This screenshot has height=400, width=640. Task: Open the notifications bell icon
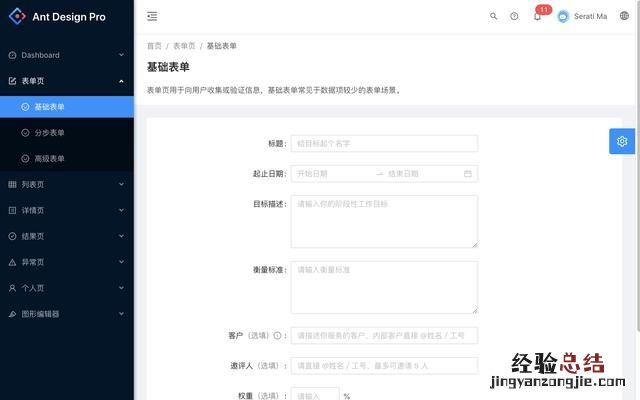[537, 17]
